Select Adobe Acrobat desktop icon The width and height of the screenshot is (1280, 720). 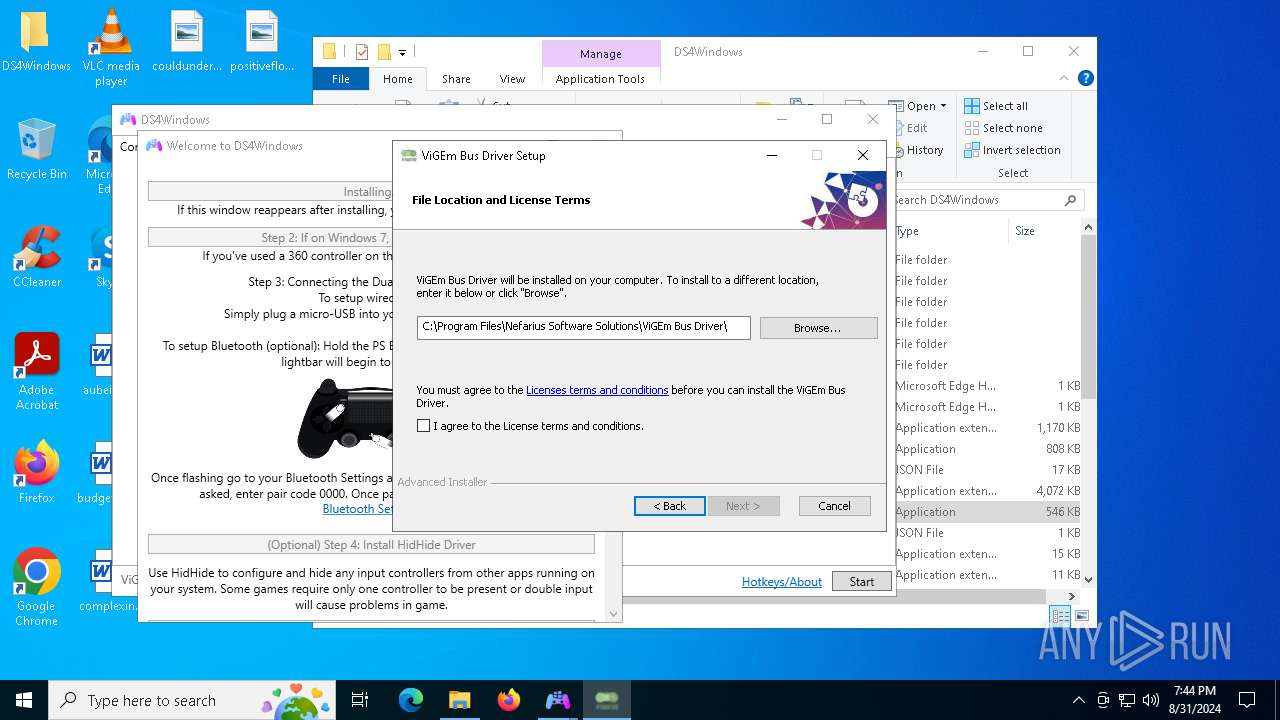36,372
